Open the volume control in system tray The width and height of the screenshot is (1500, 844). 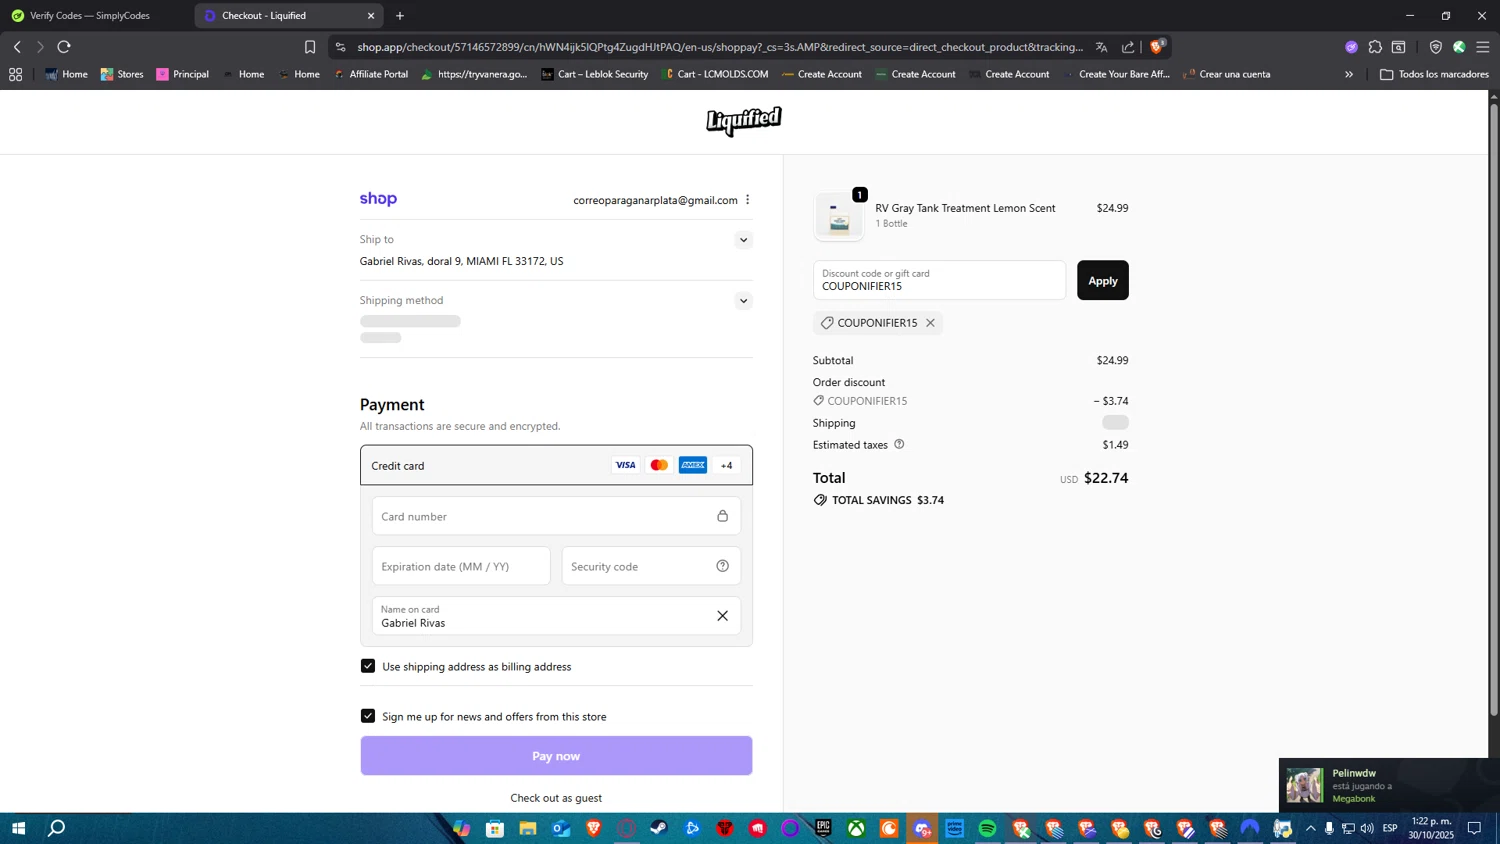click(1366, 828)
